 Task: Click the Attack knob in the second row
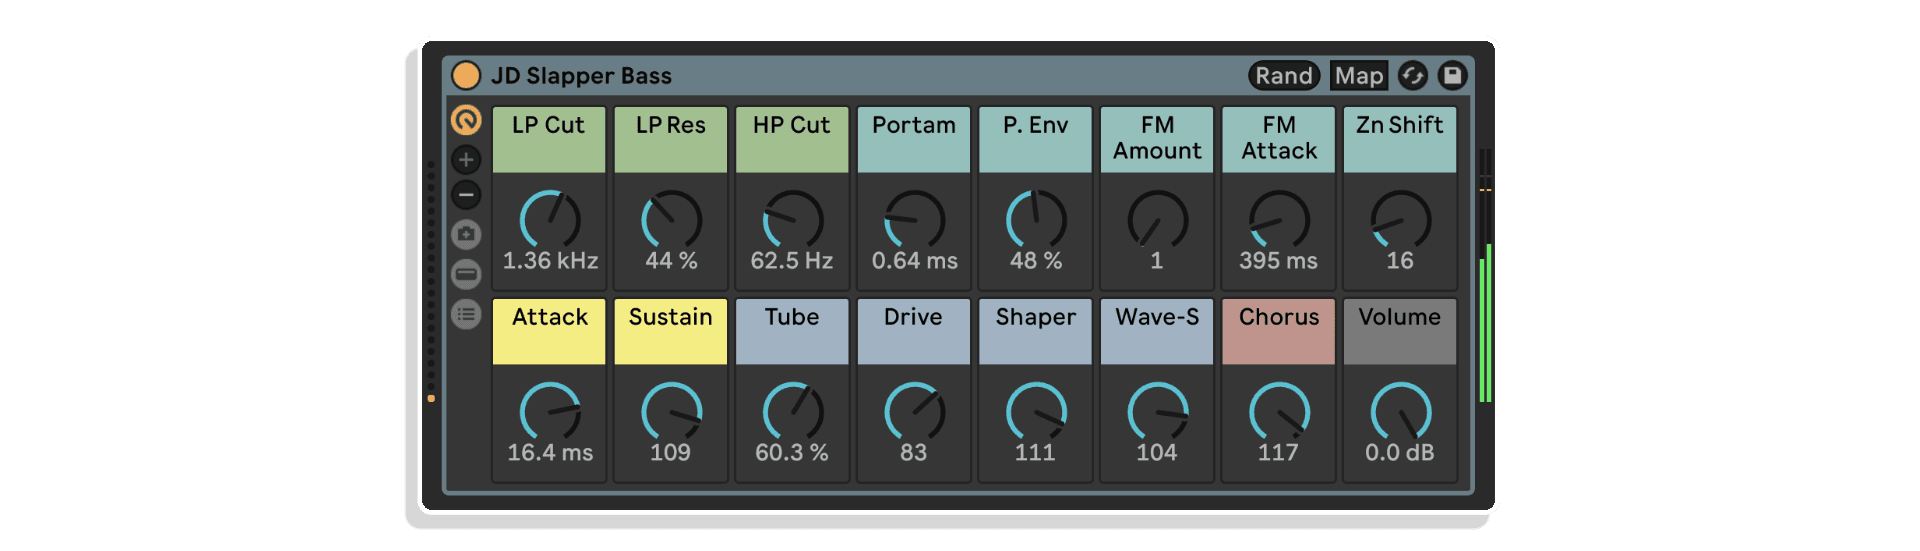(x=550, y=412)
